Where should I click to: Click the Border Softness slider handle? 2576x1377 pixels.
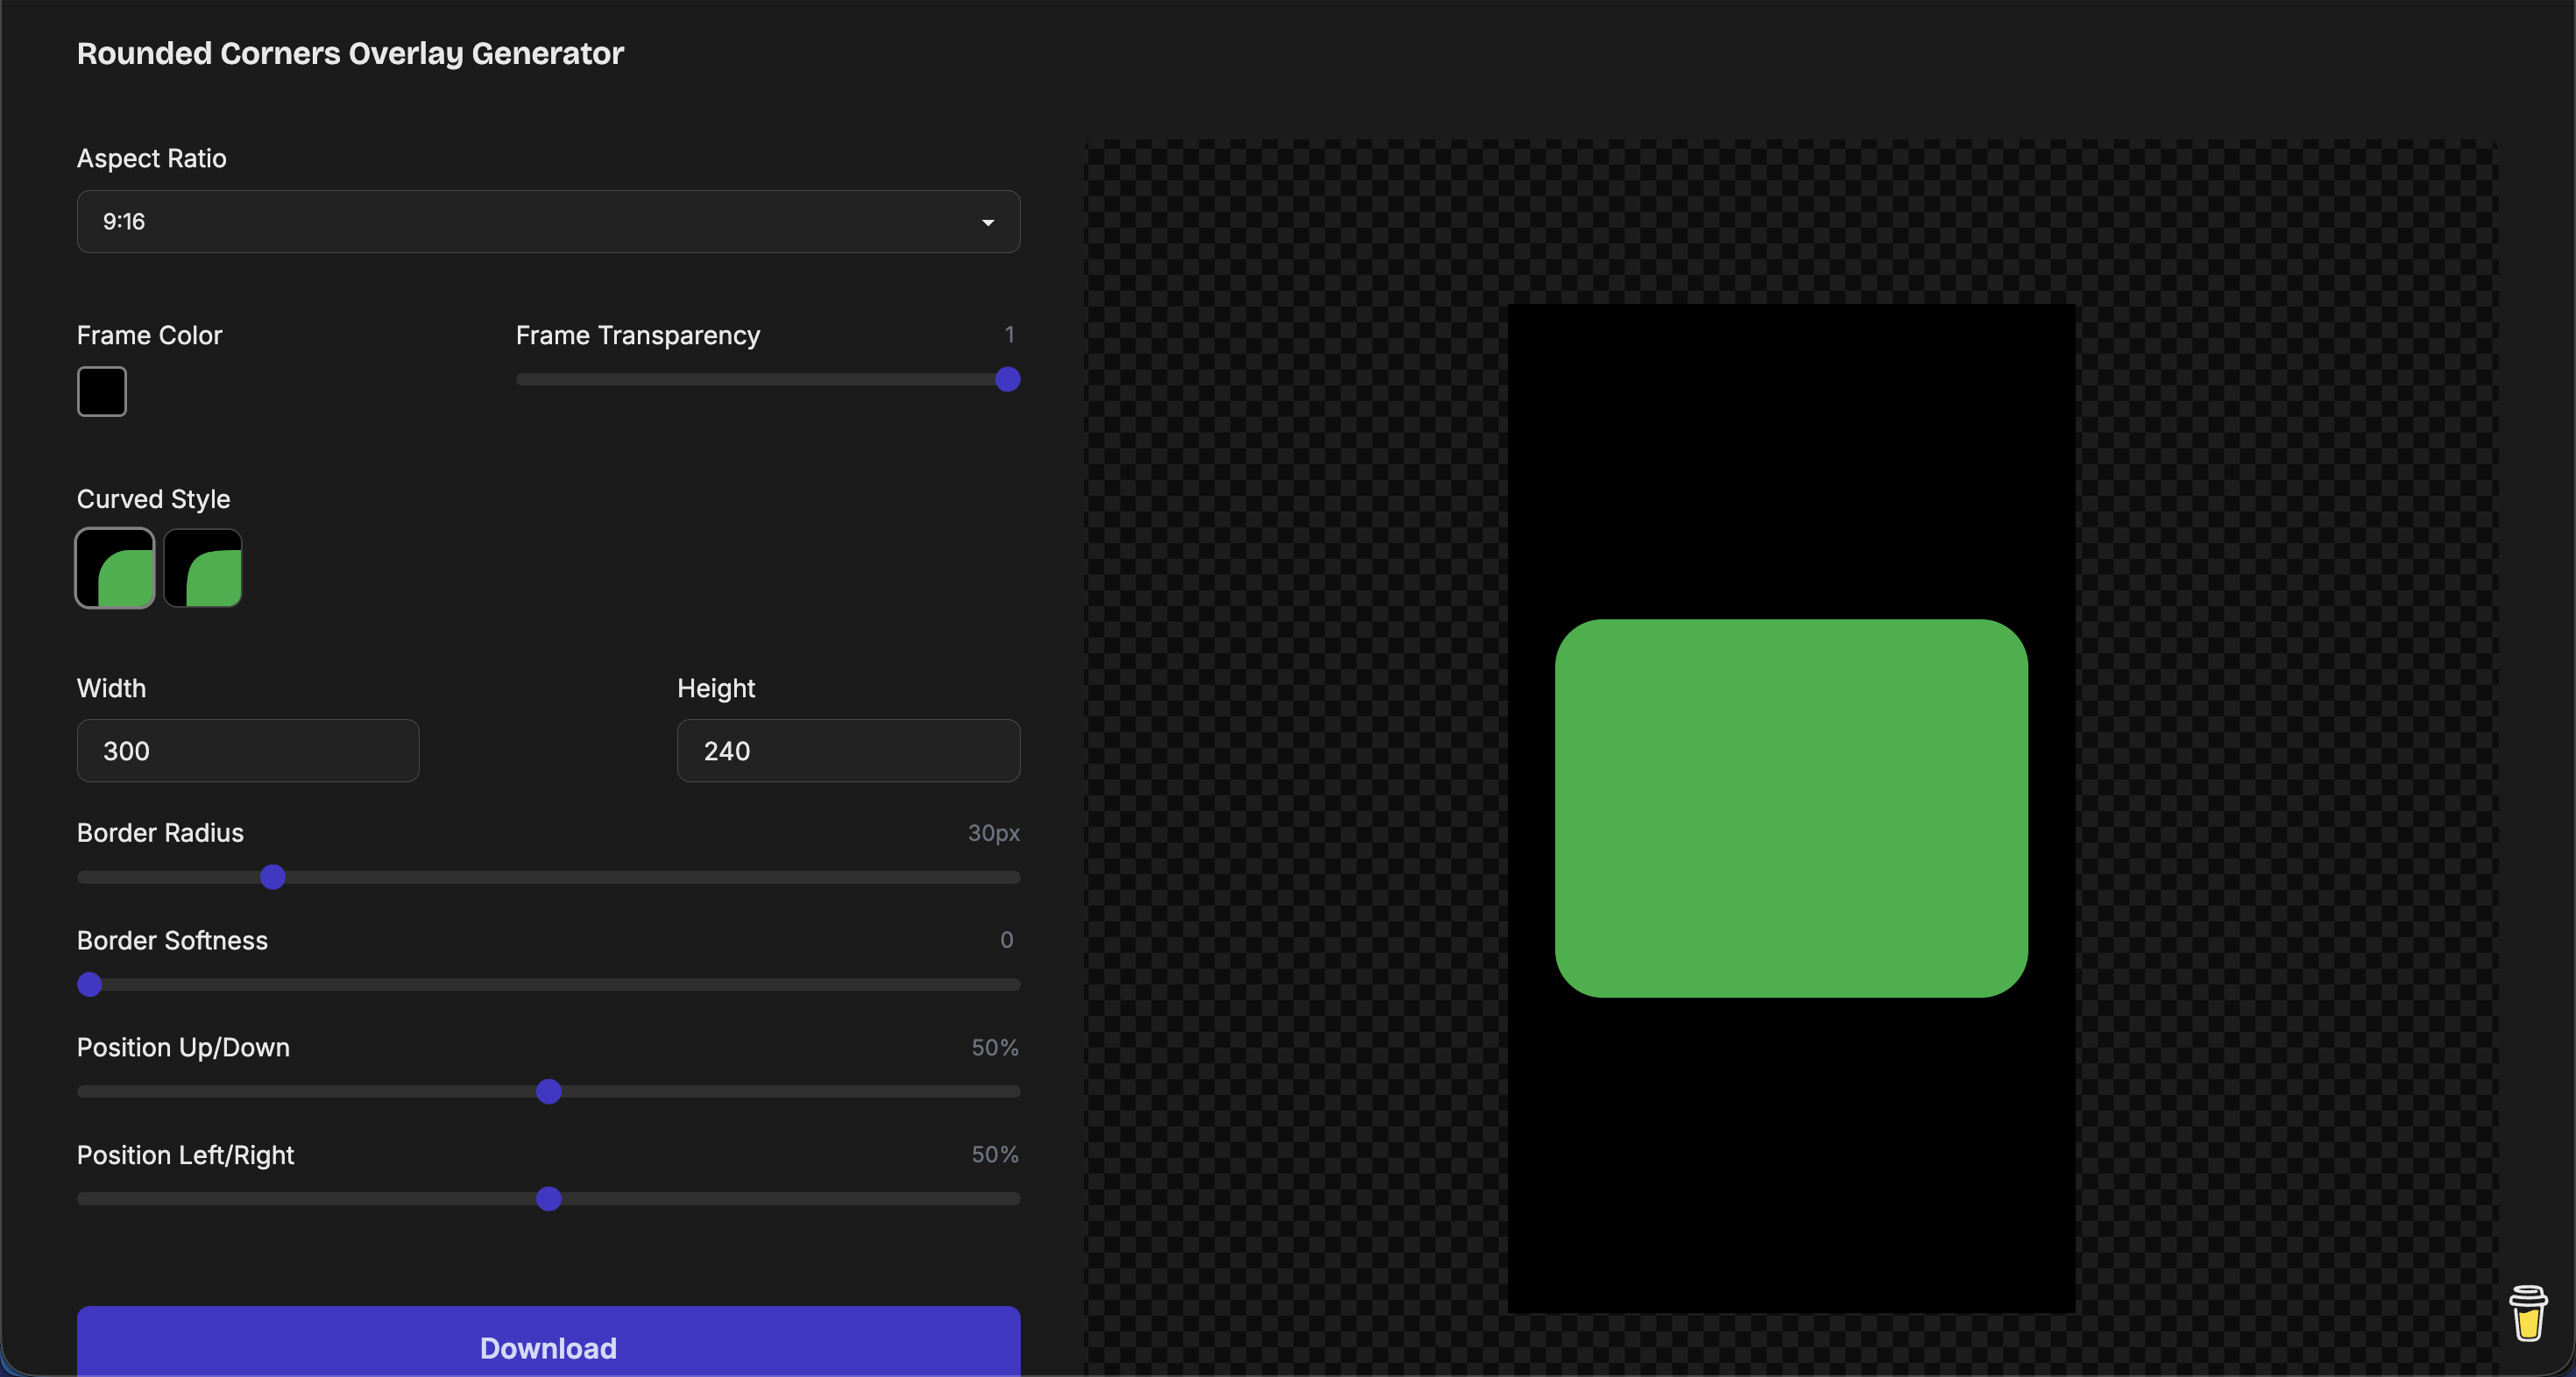point(89,985)
